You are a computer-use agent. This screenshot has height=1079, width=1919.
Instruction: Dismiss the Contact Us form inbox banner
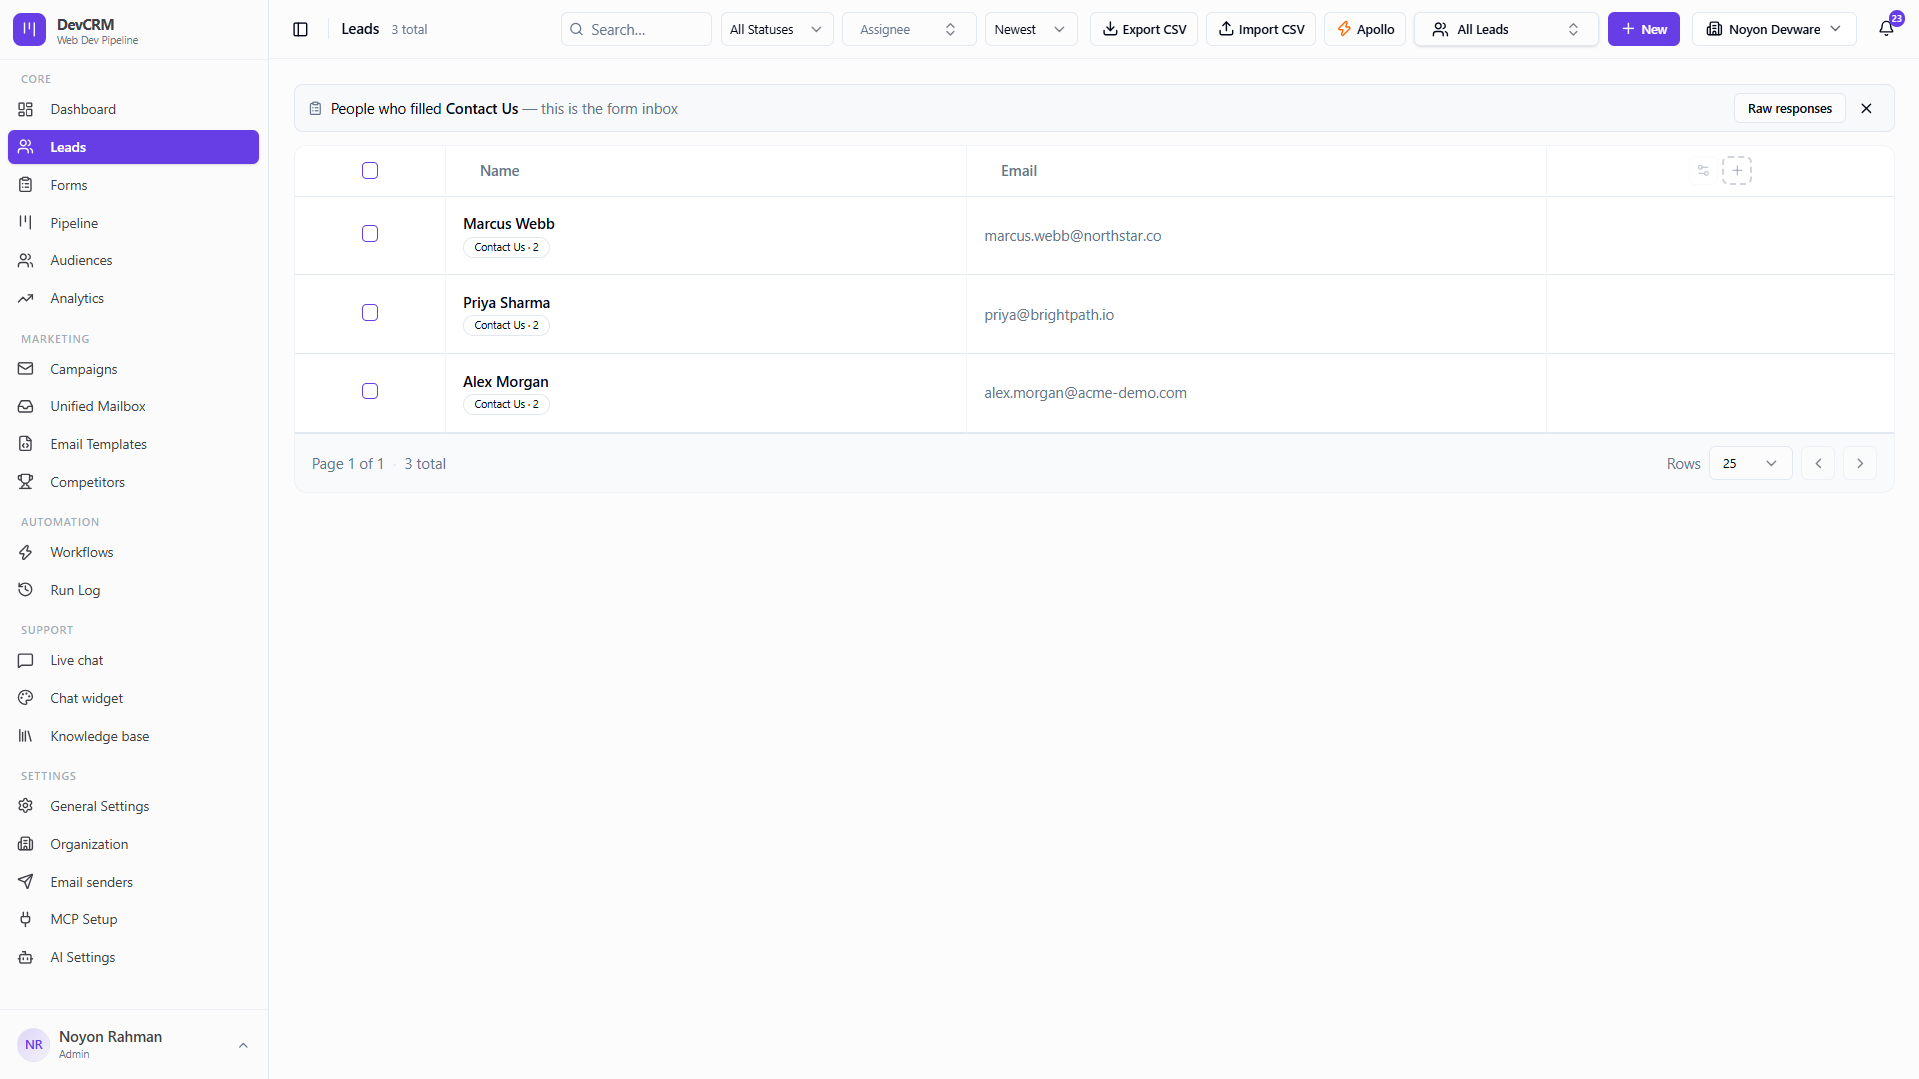tap(1866, 109)
